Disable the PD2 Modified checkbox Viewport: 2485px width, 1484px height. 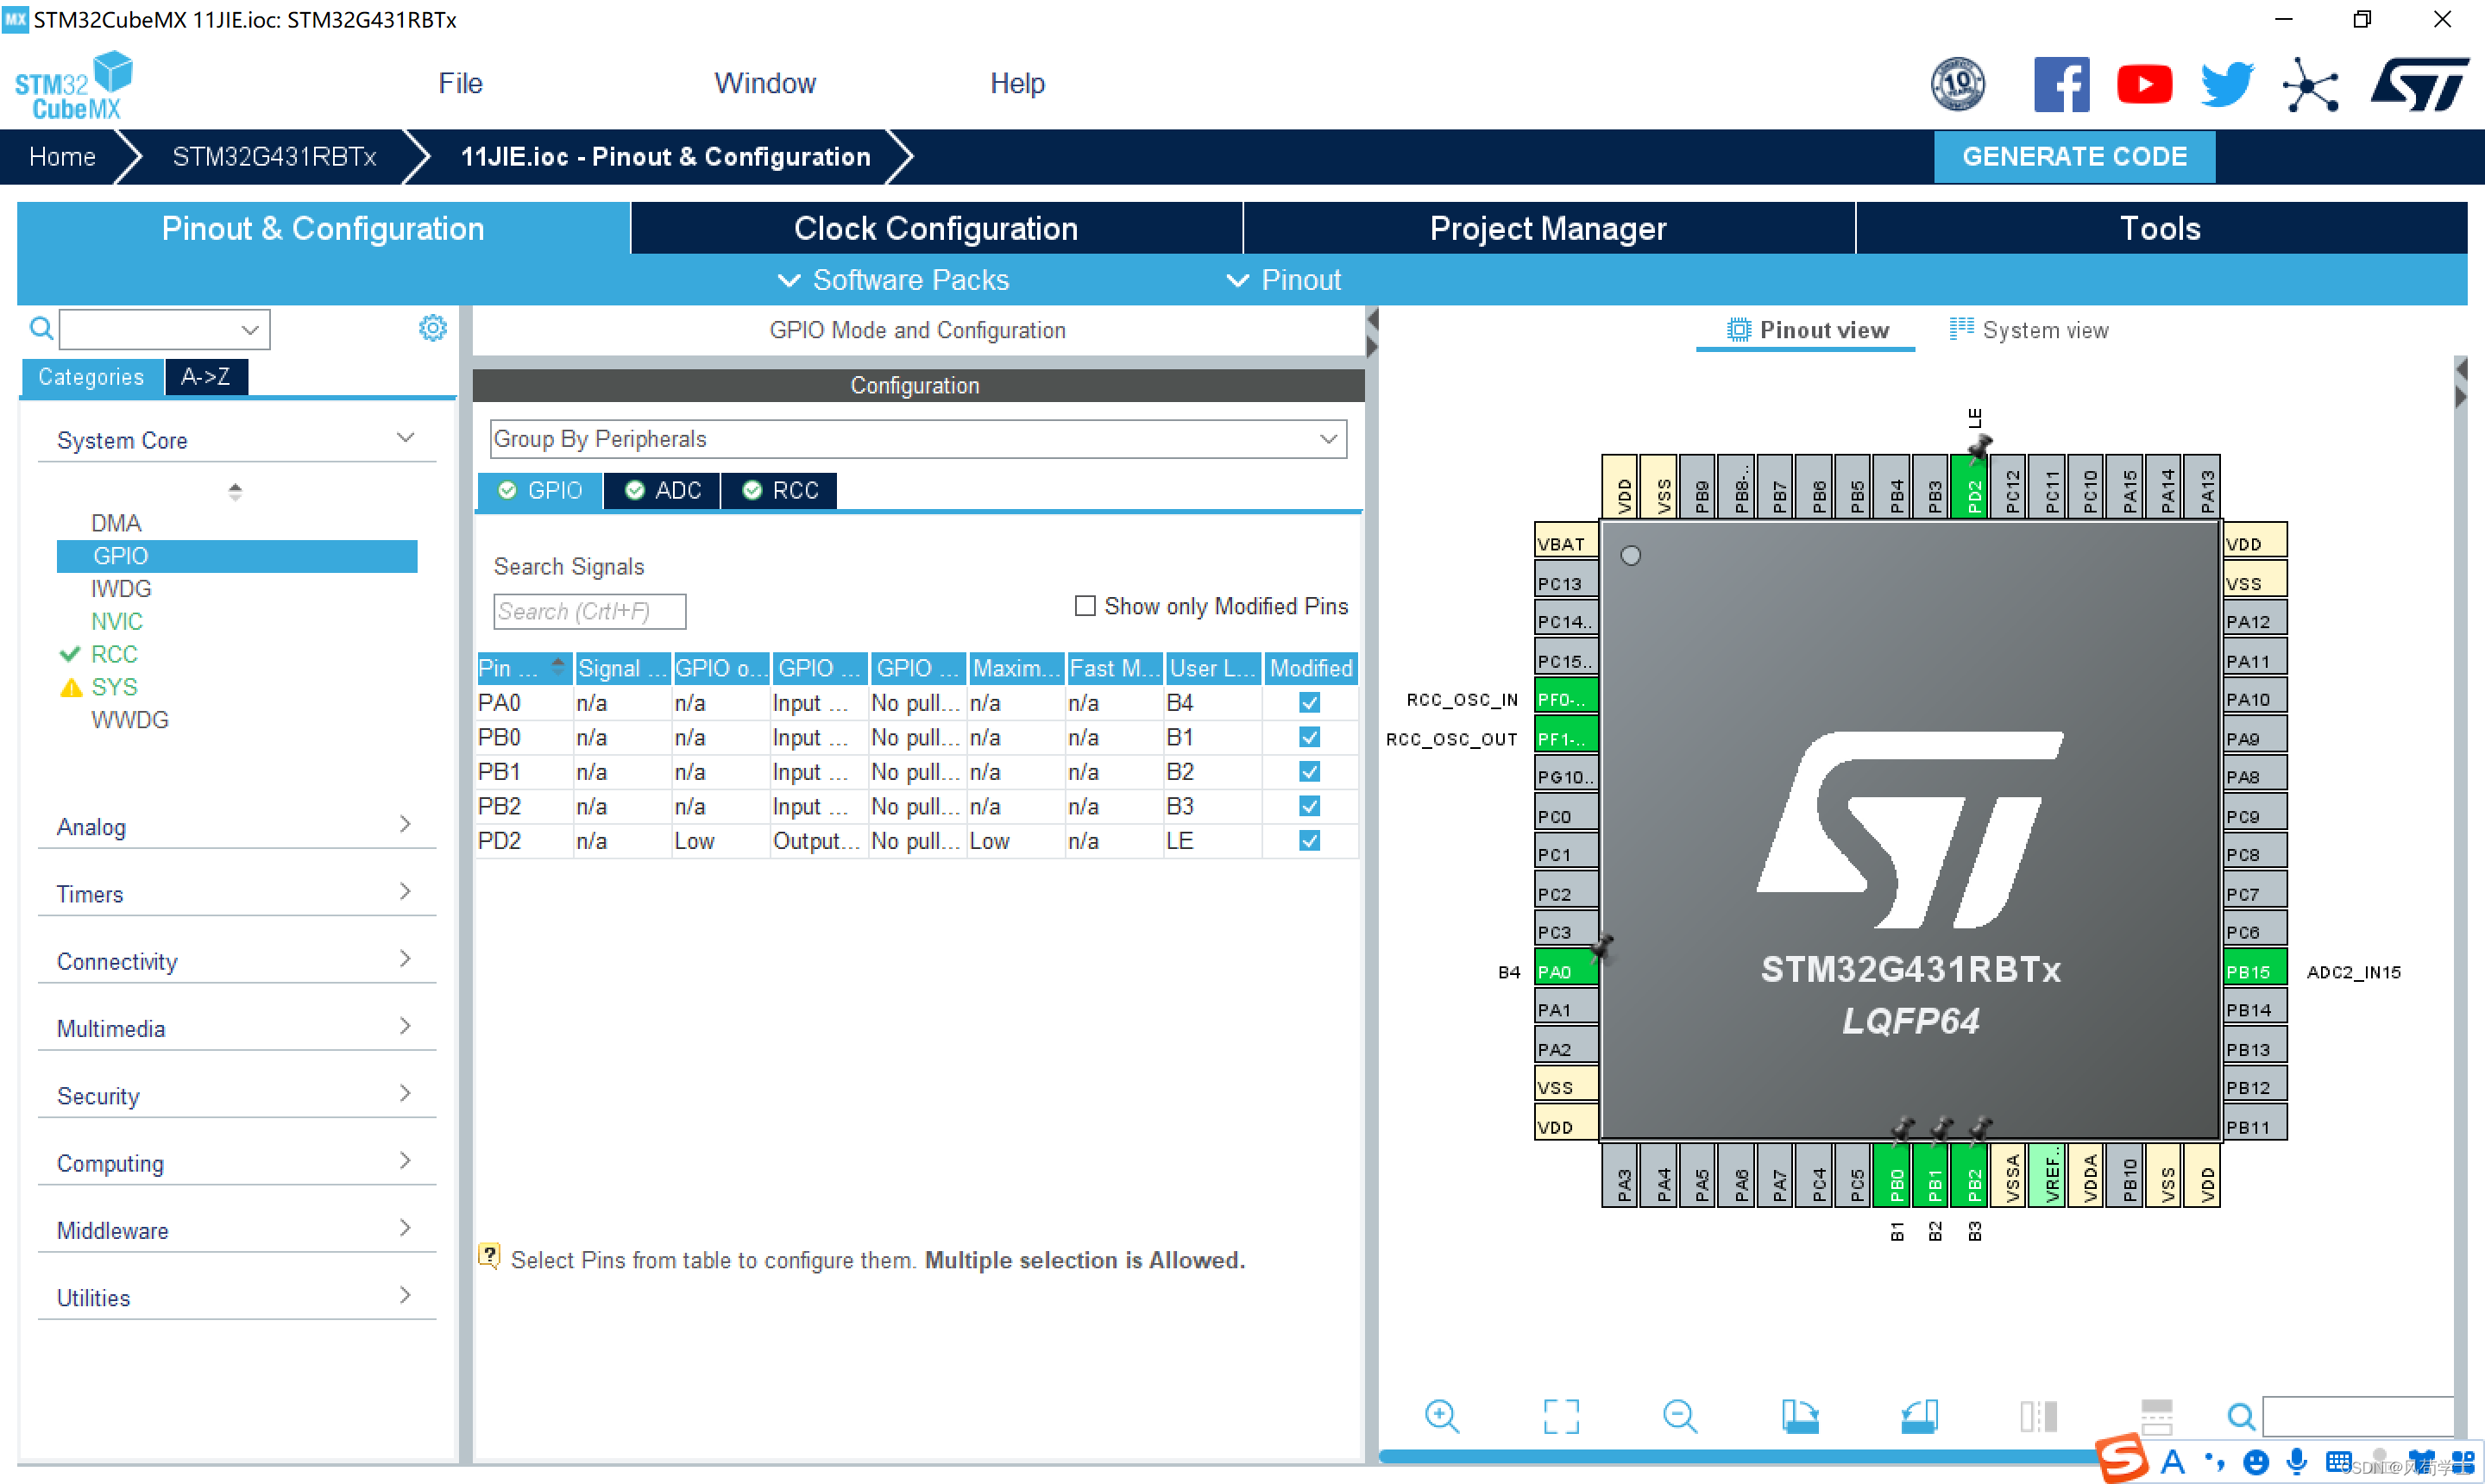coord(1311,838)
